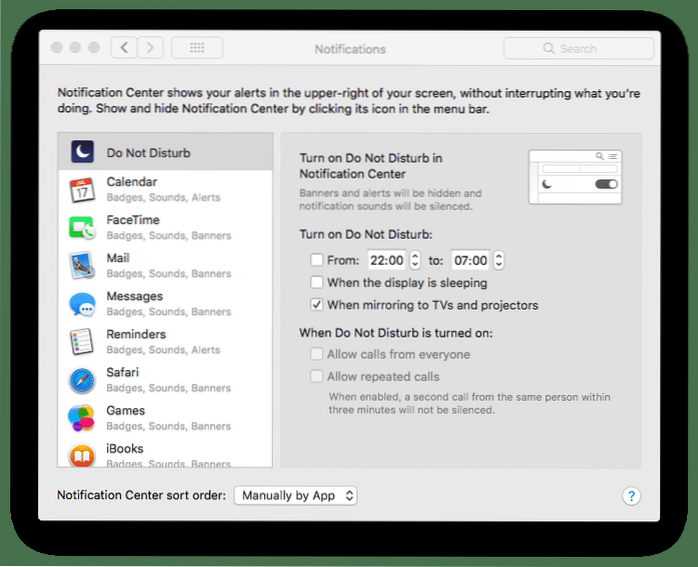Click the stepper next to 07:00
Screen dimensions: 698x567
pyautogui.click(x=498, y=261)
